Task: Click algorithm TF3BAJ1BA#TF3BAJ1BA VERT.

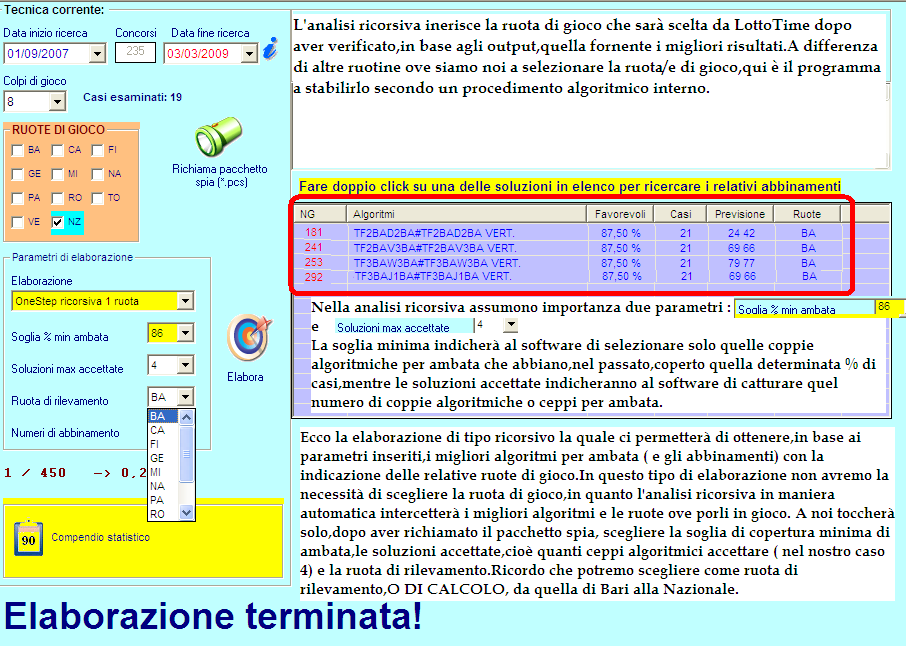Action: click(x=433, y=277)
